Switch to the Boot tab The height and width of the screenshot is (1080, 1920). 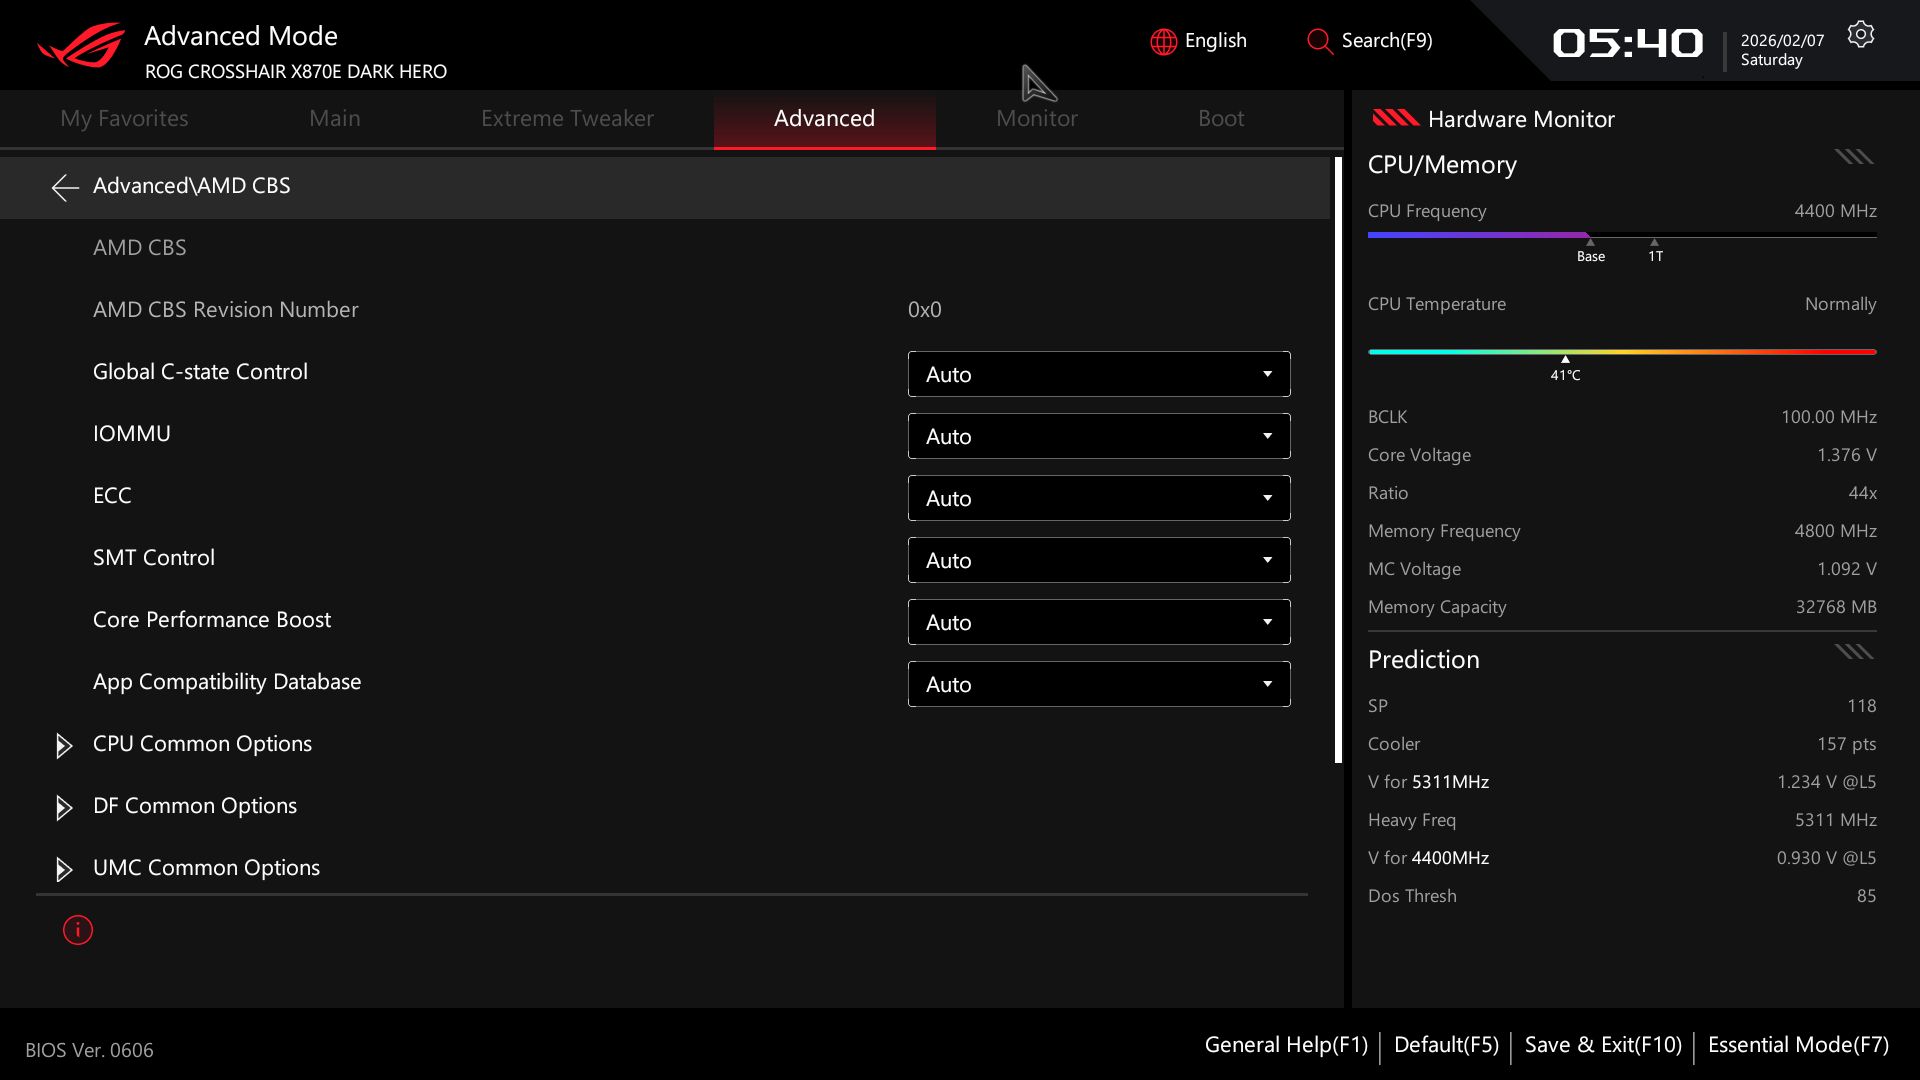pos(1220,119)
